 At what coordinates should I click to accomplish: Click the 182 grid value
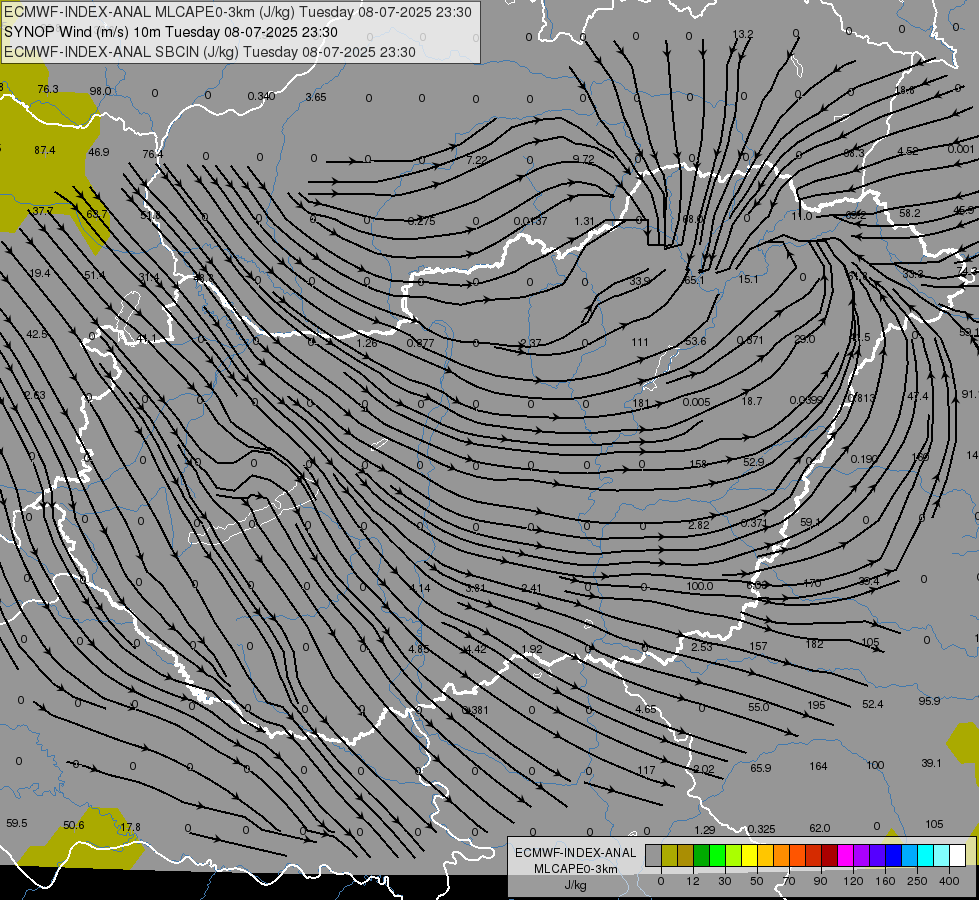click(814, 644)
